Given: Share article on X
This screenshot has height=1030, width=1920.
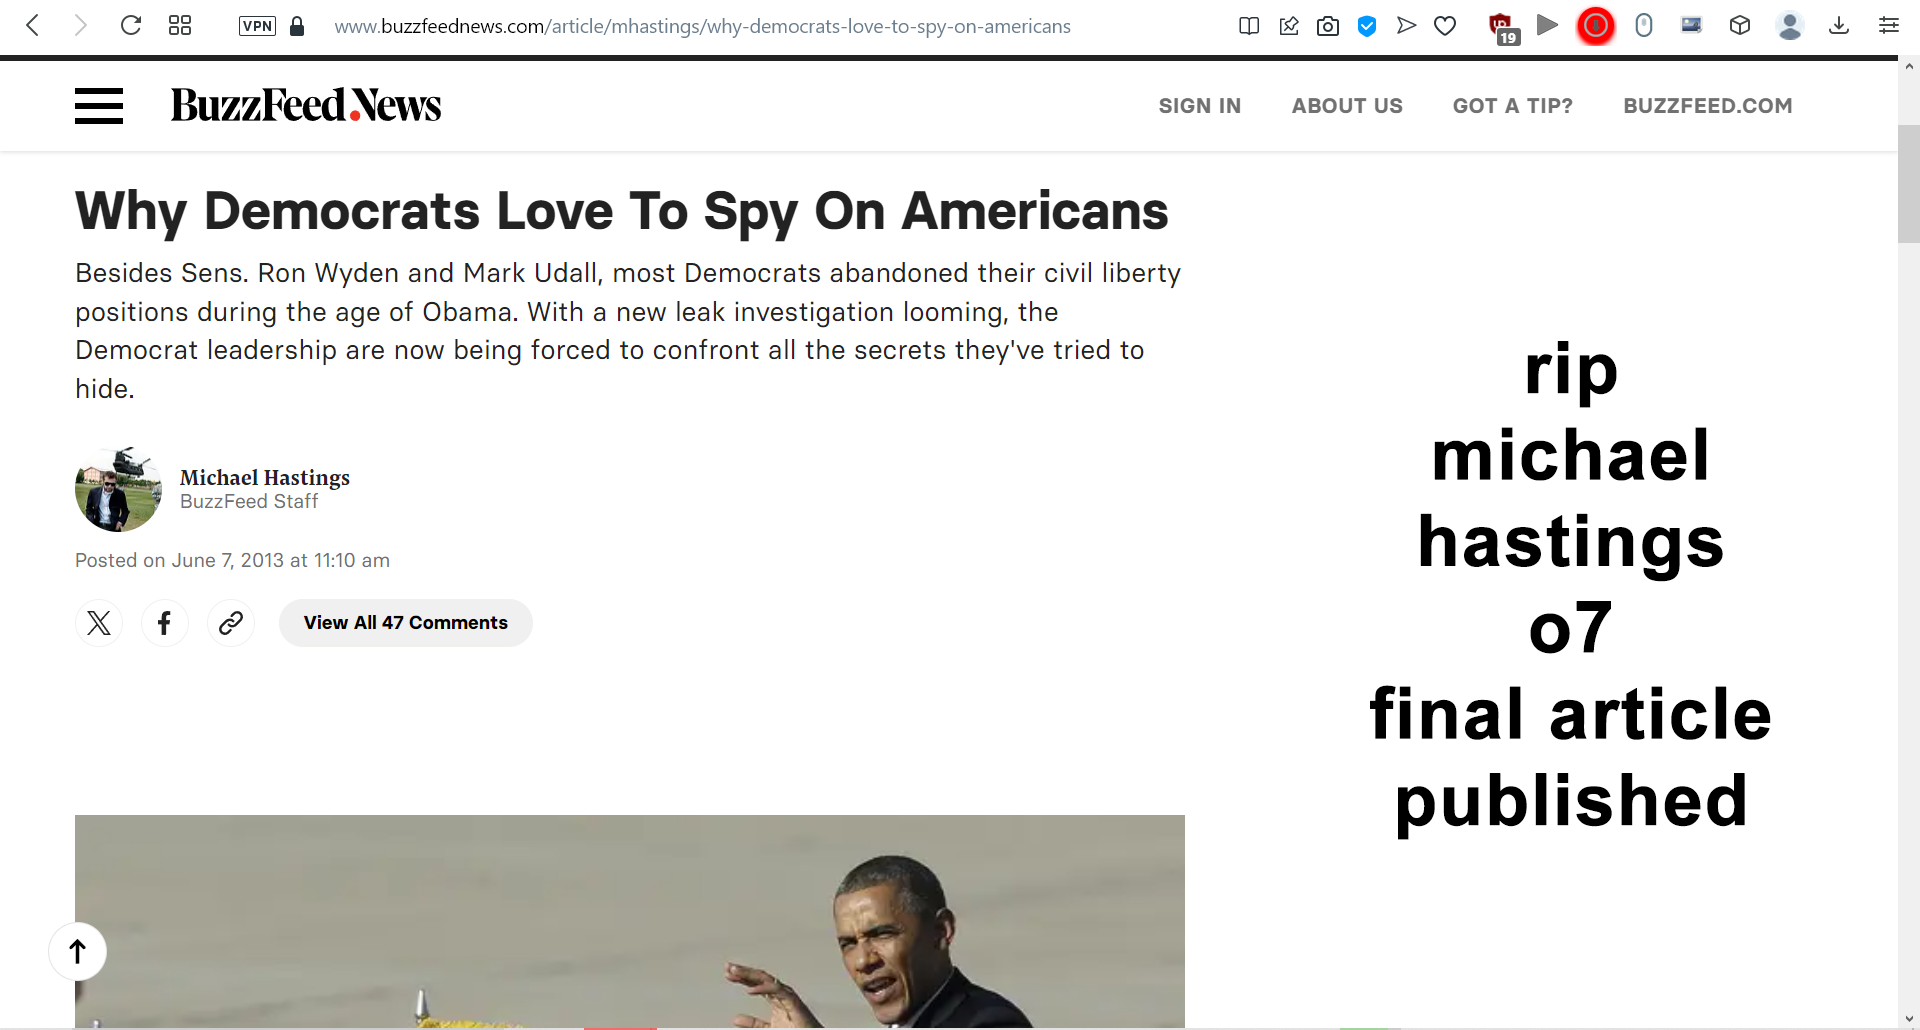Looking at the screenshot, I should (99, 623).
